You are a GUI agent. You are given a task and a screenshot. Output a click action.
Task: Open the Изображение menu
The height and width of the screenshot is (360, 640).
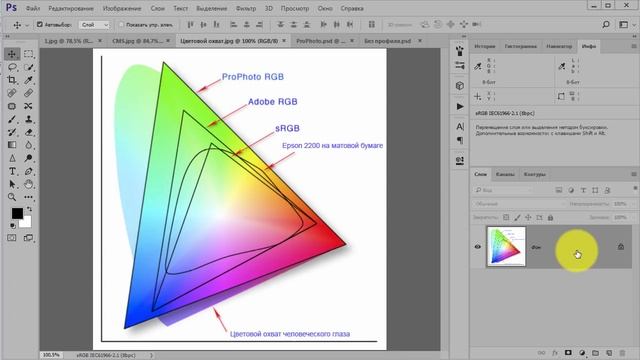122,8
